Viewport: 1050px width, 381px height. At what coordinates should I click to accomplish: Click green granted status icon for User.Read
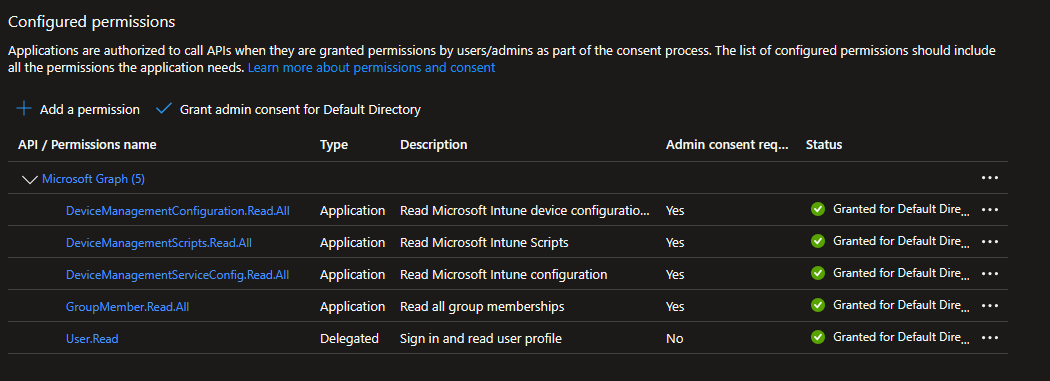click(x=818, y=337)
